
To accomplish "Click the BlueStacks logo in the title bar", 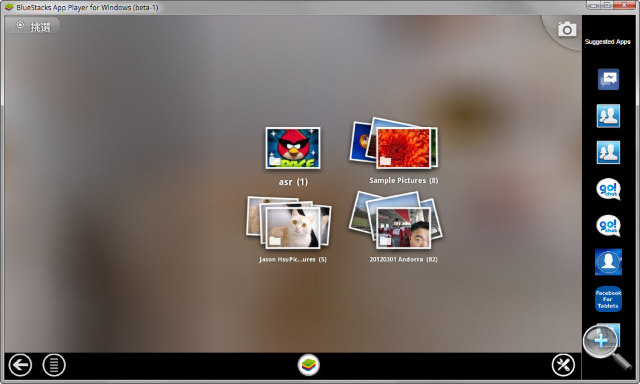I will click(x=9, y=7).
